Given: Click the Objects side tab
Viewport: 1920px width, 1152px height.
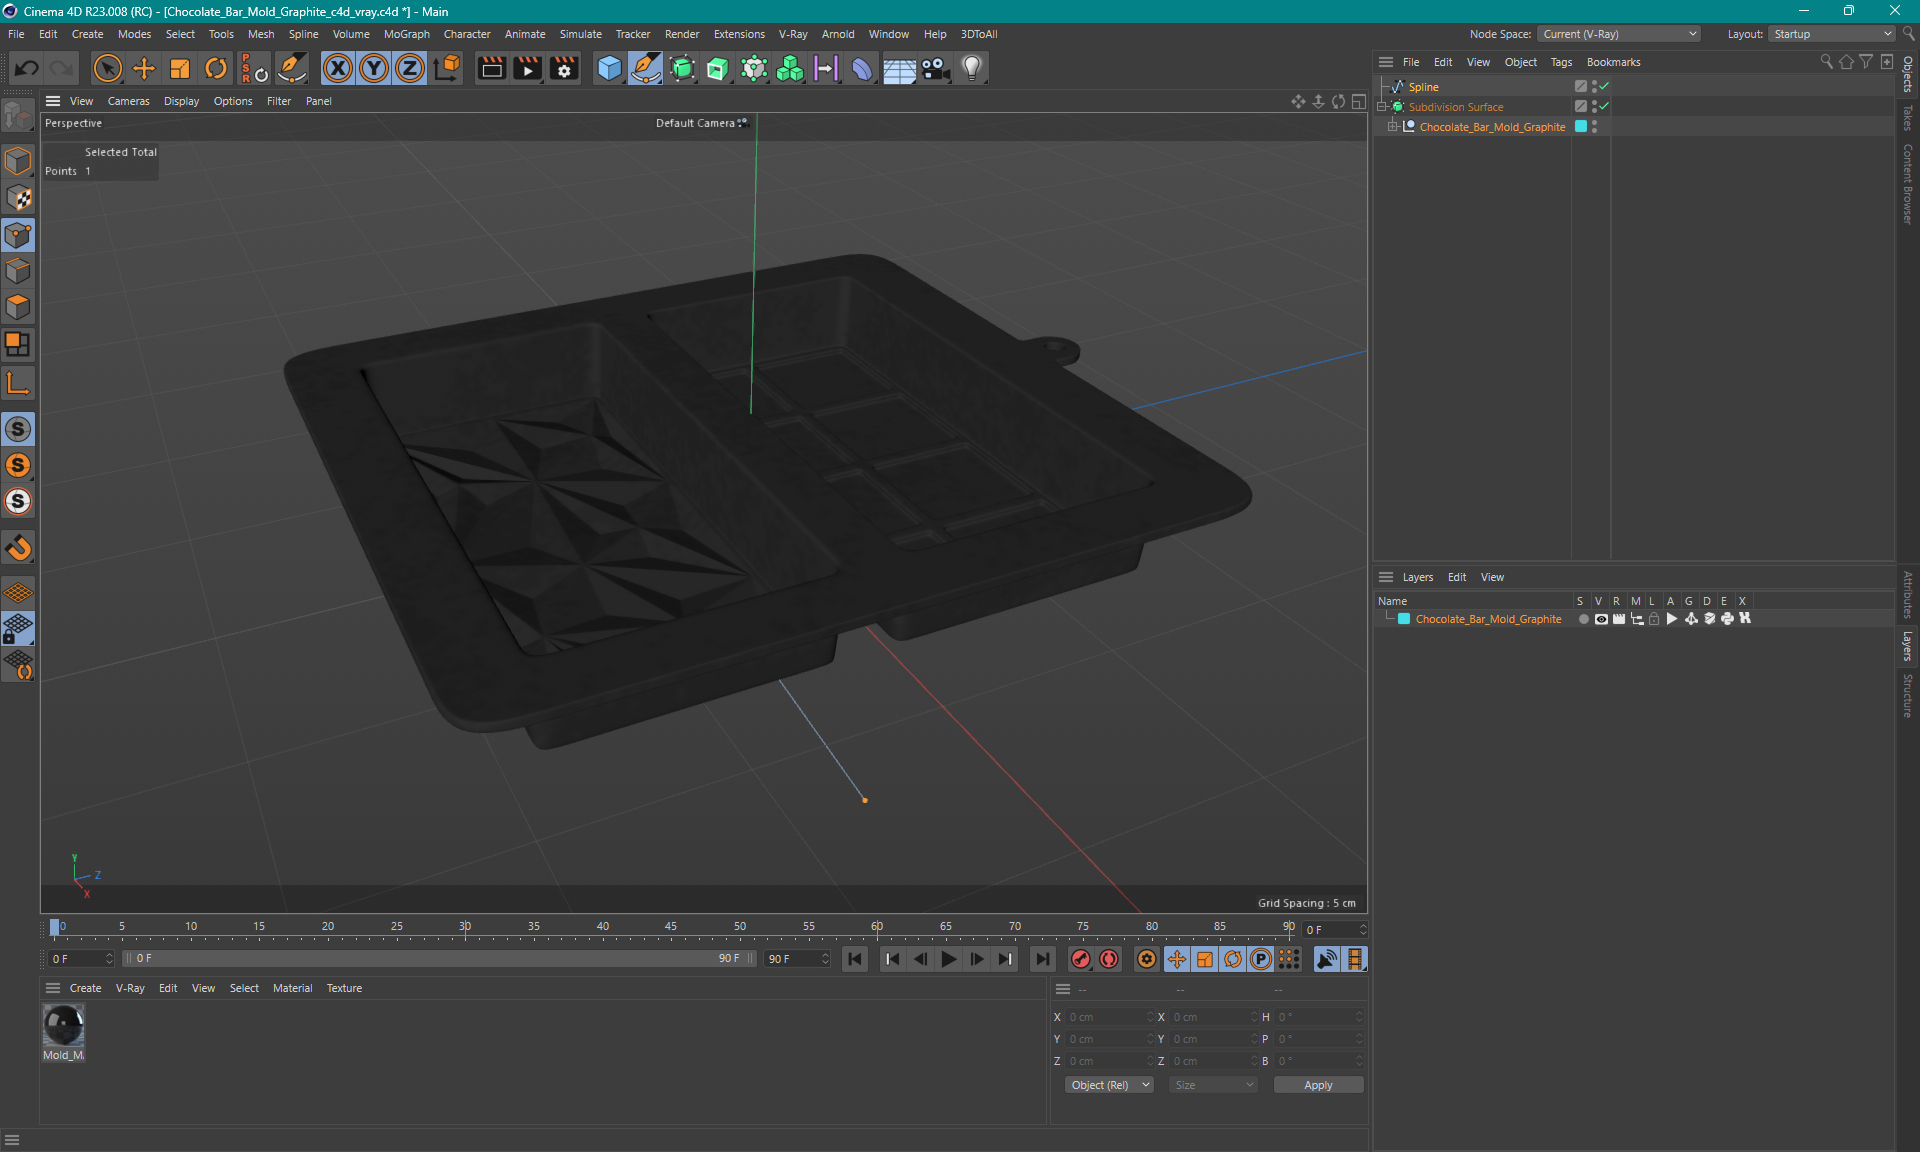Looking at the screenshot, I should click(1908, 74).
